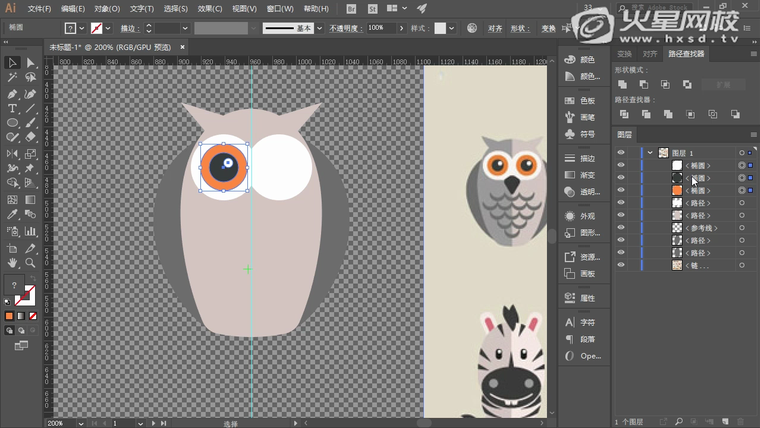Viewport: 760px width, 428px height.
Task: Click the orange fill swatch below the toolbar
Action: (x=9, y=316)
